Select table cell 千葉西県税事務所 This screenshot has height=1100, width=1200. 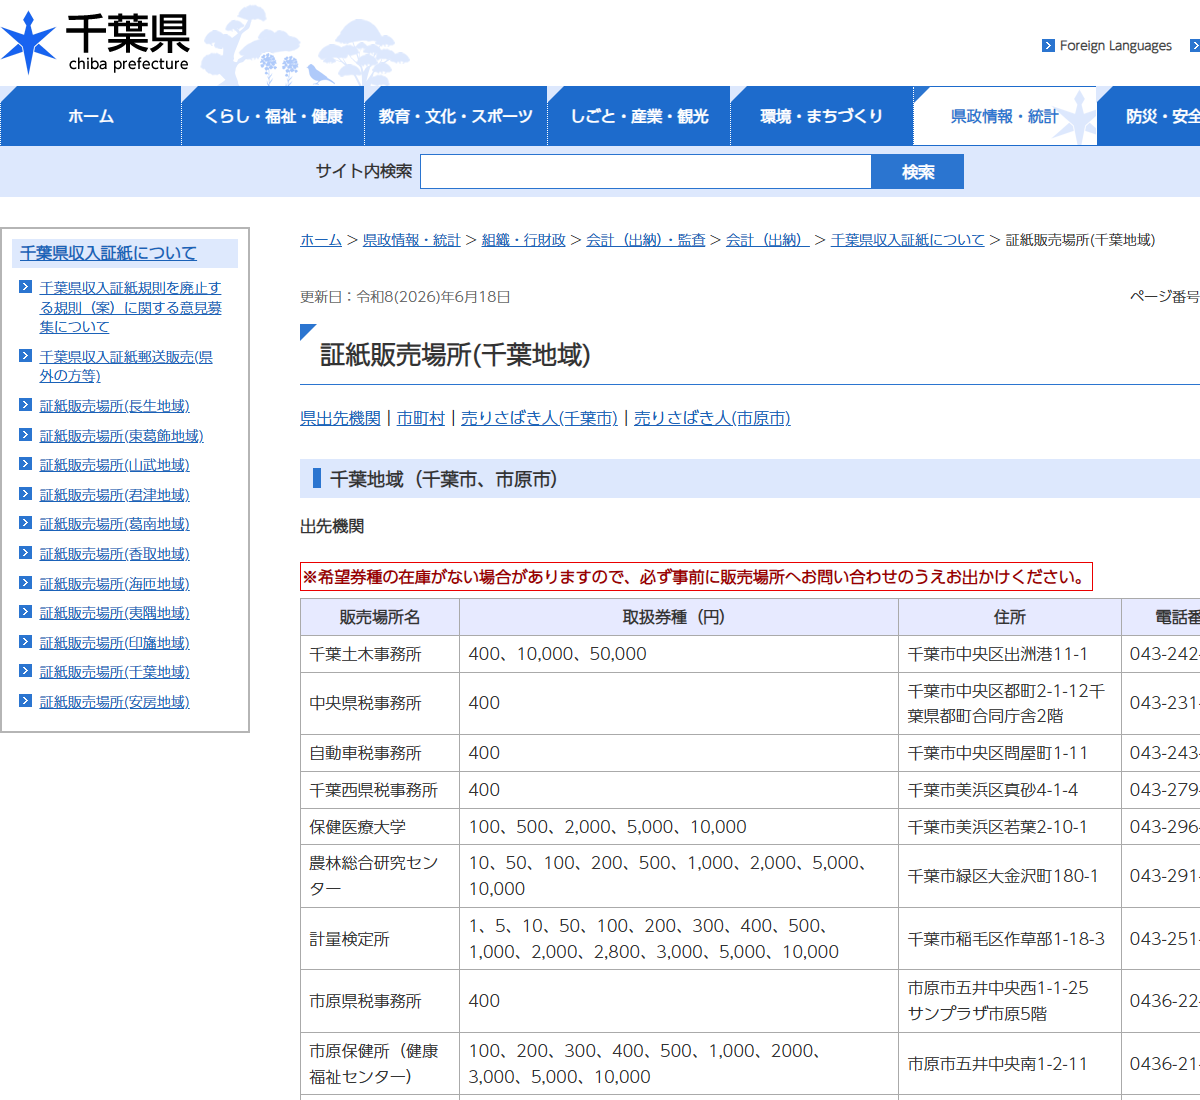pyautogui.click(x=380, y=790)
